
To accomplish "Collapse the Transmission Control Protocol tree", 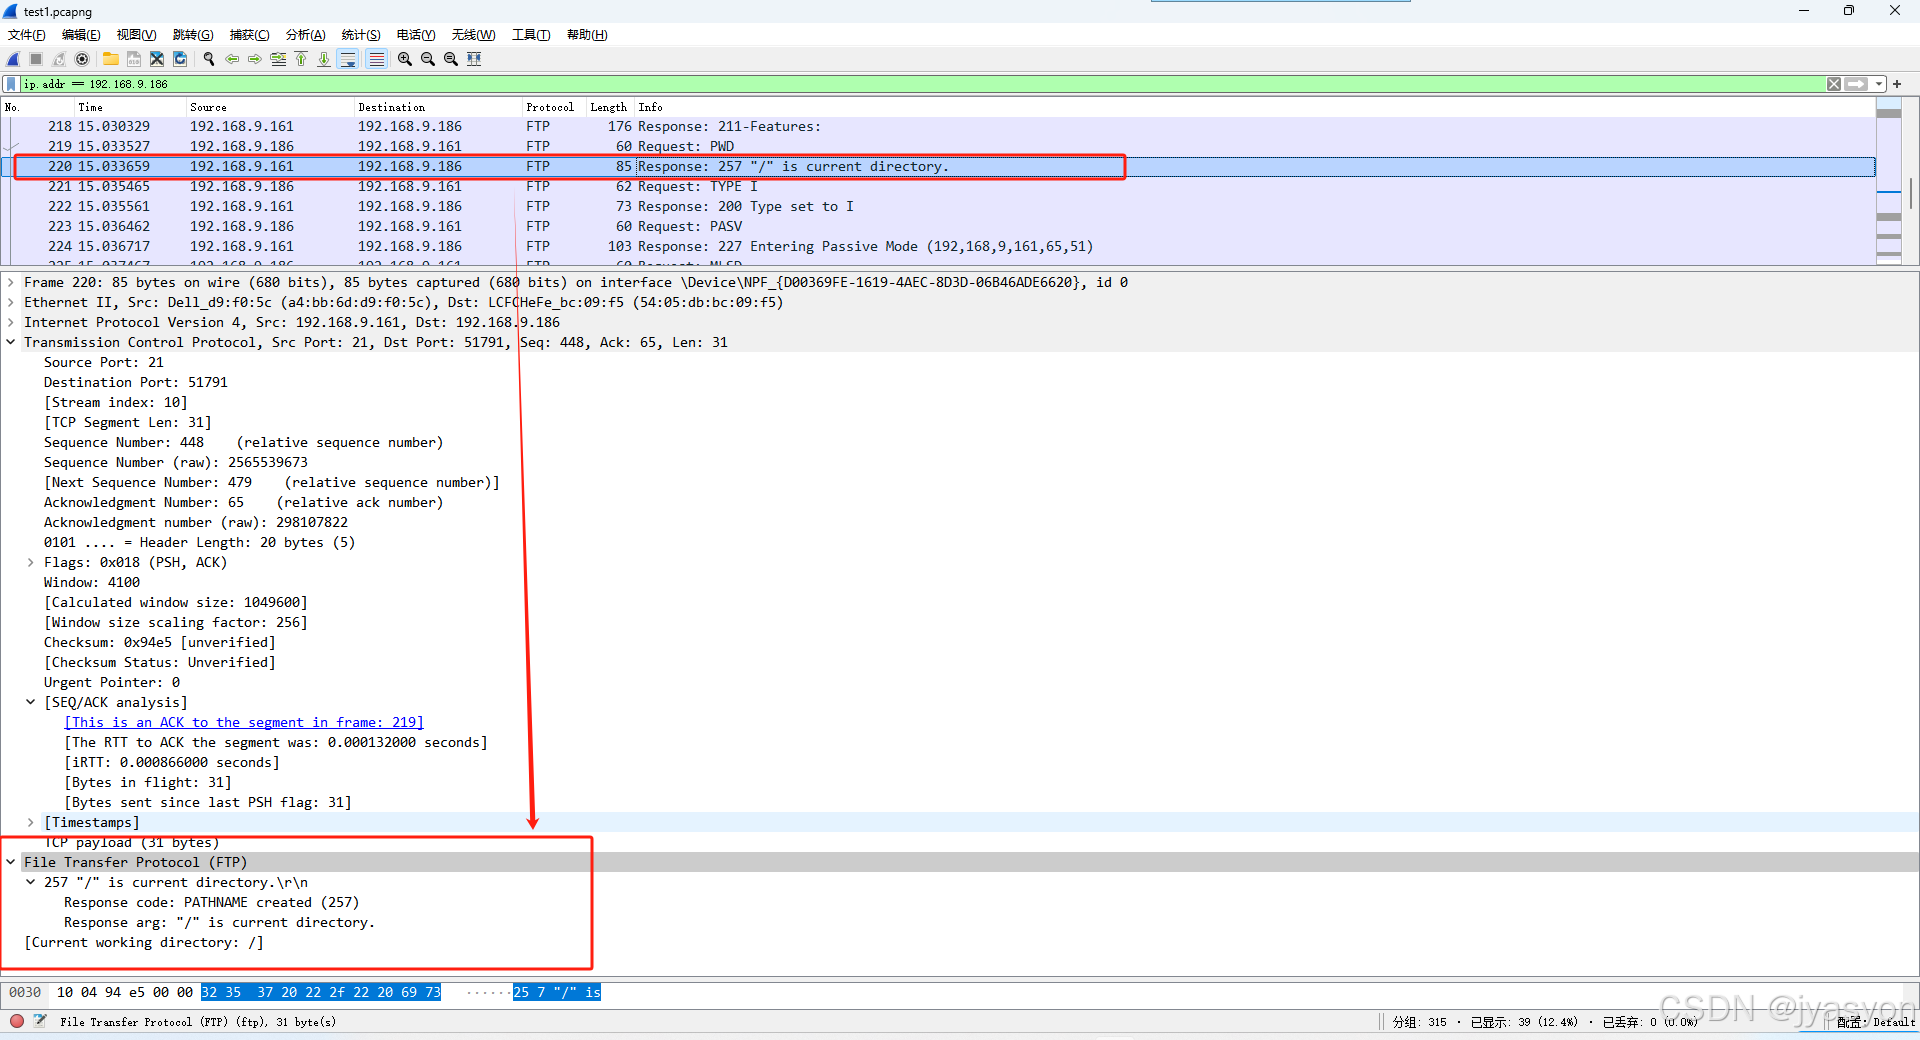I will coord(11,342).
